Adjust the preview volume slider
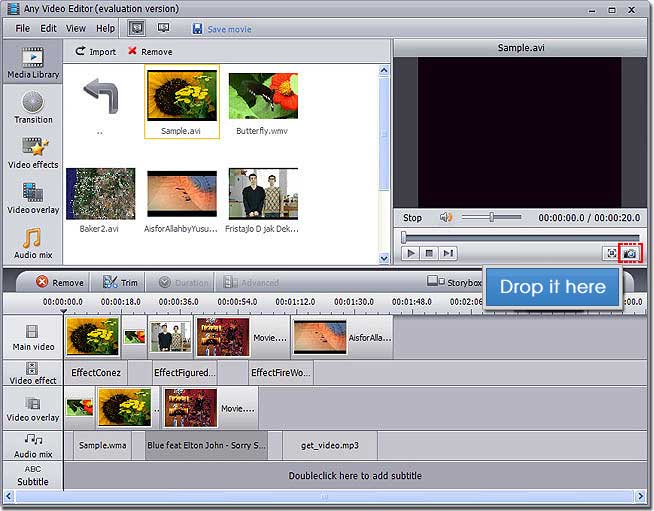Image resolution: width=654 pixels, height=511 pixels. 491,217
